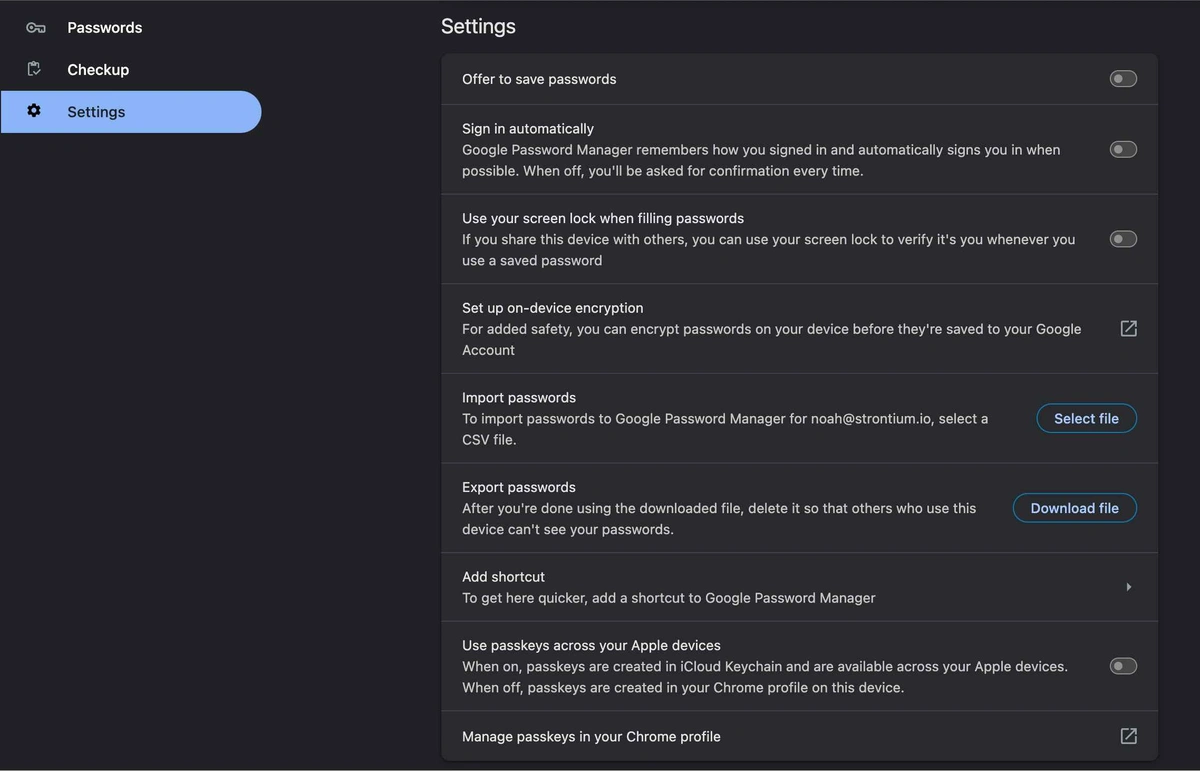
Task: Open the Add shortcut row
Action: [799, 587]
